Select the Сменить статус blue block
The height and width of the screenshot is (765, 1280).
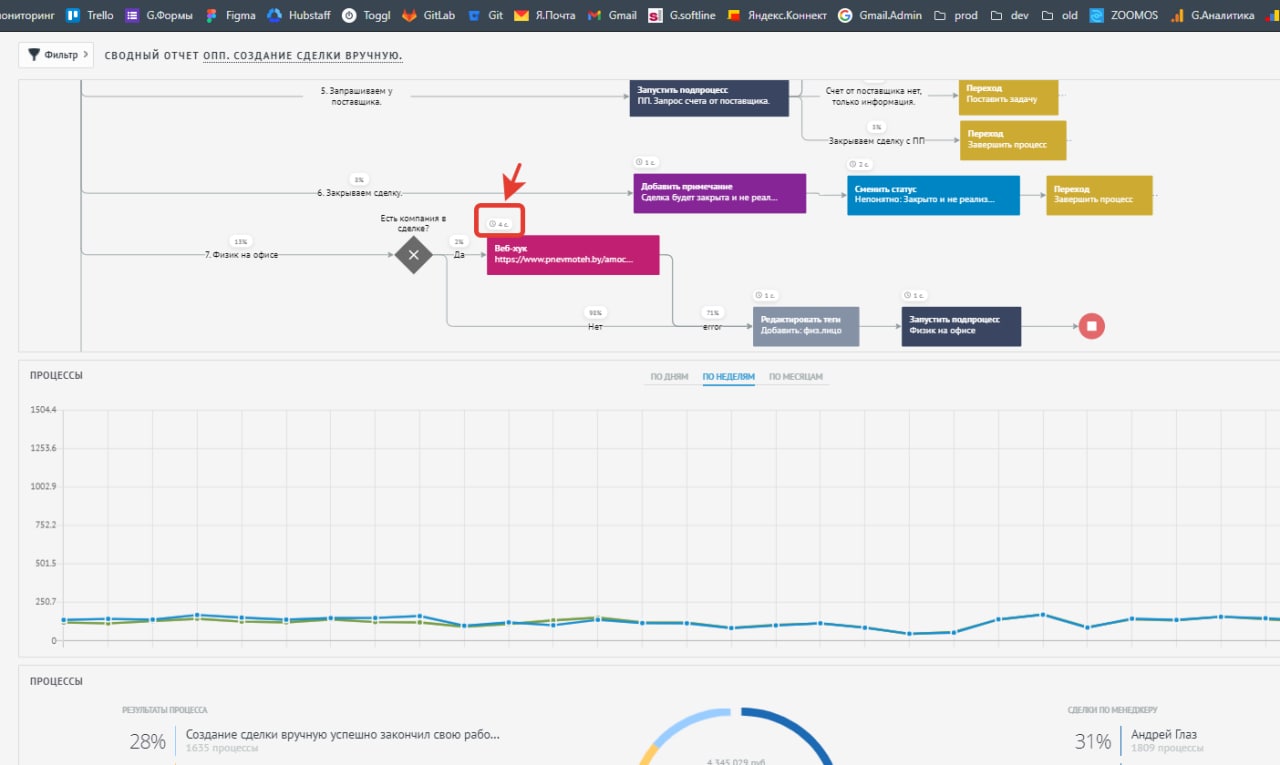point(933,195)
